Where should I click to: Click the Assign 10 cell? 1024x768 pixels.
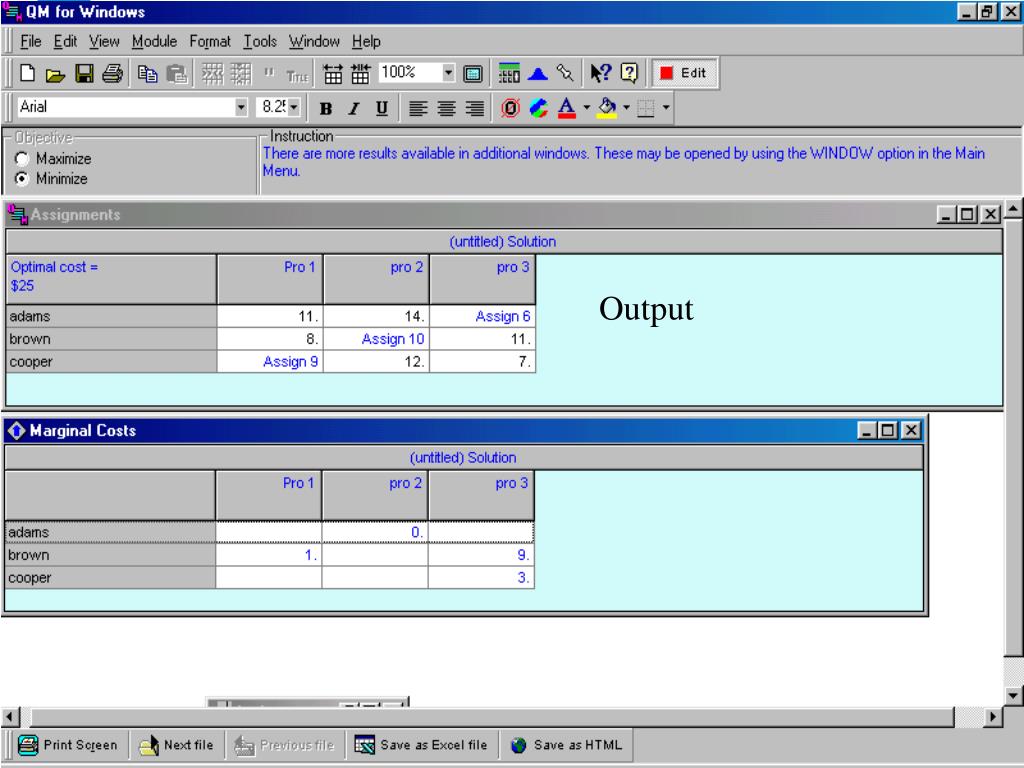376,340
